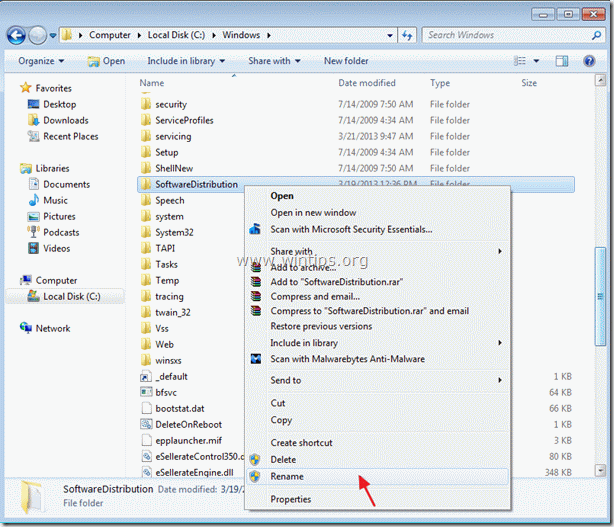
Task: Expand the Send to submenu arrow
Action: coord(500,380)
